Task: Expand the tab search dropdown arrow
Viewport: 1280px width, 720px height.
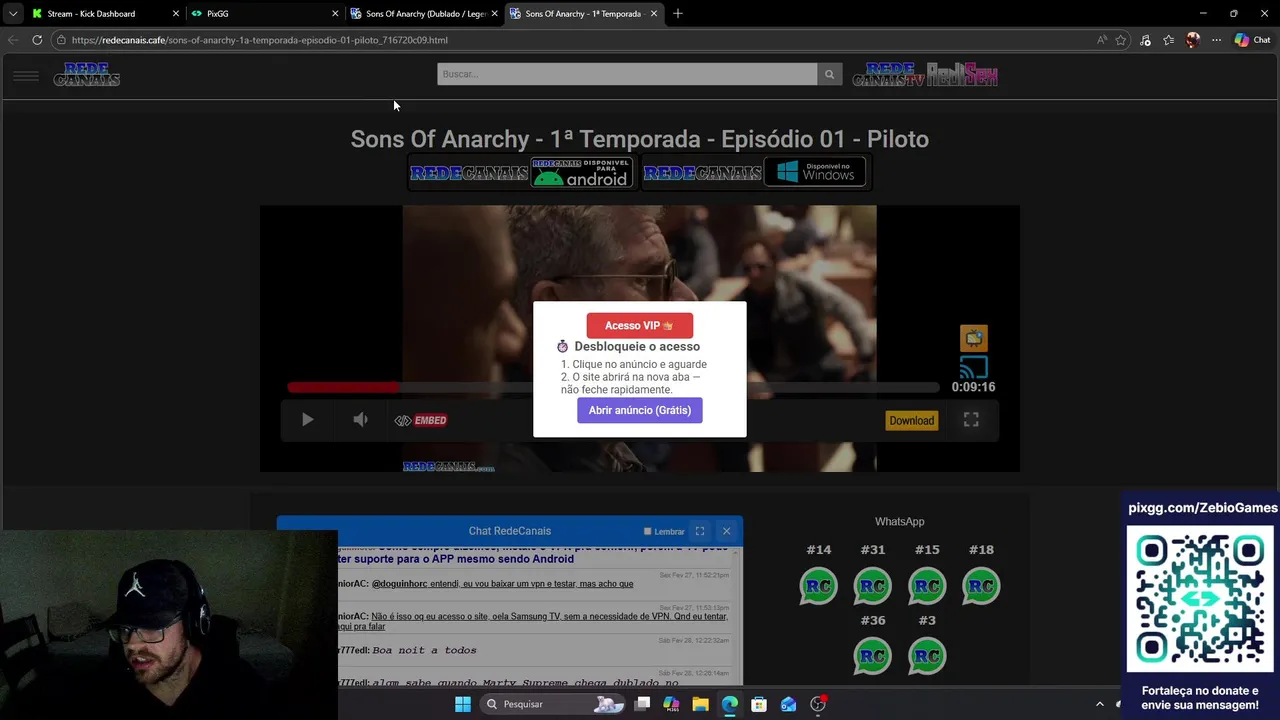Action: [12, 14]
